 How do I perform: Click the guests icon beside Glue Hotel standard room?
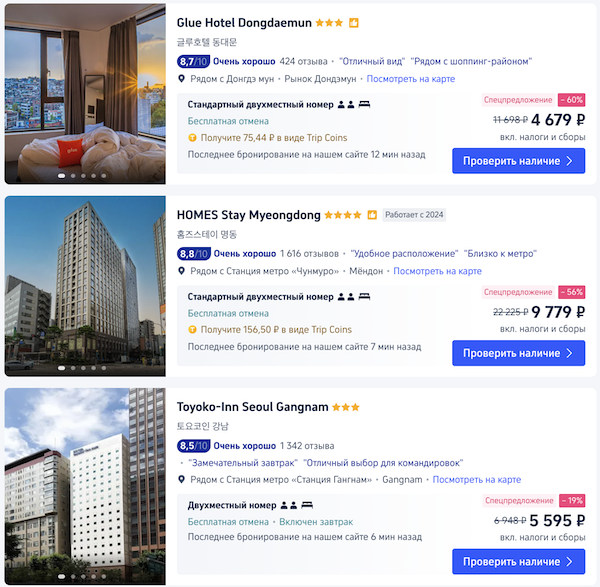(346, 105)
